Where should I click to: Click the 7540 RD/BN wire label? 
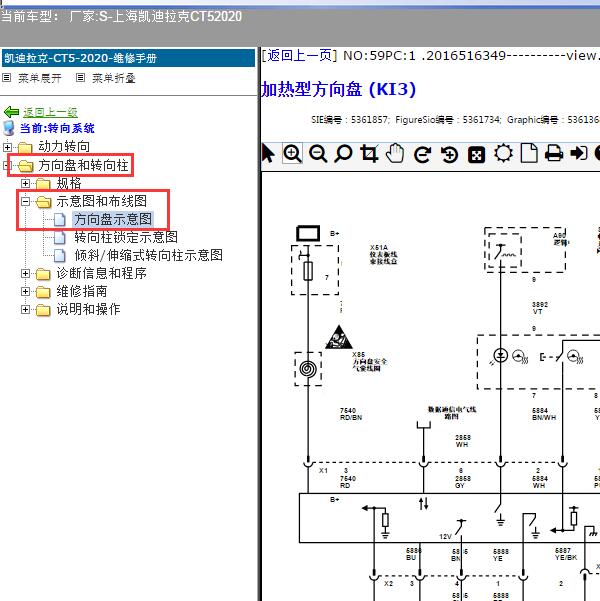click(x=350, y=414)
